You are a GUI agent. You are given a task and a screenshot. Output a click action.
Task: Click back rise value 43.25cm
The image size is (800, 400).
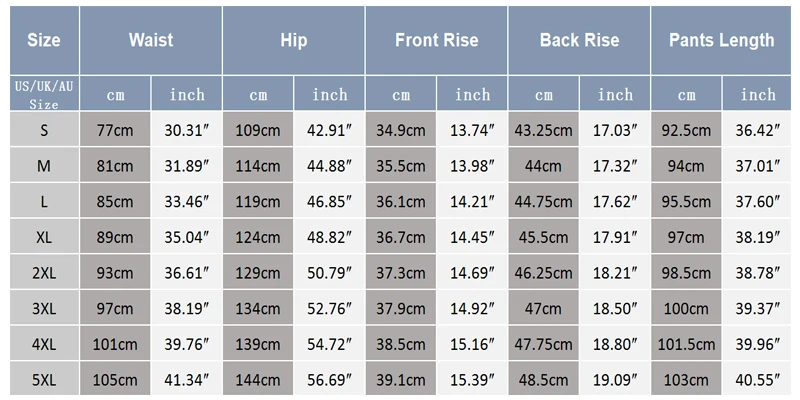[x=543, y=130]
